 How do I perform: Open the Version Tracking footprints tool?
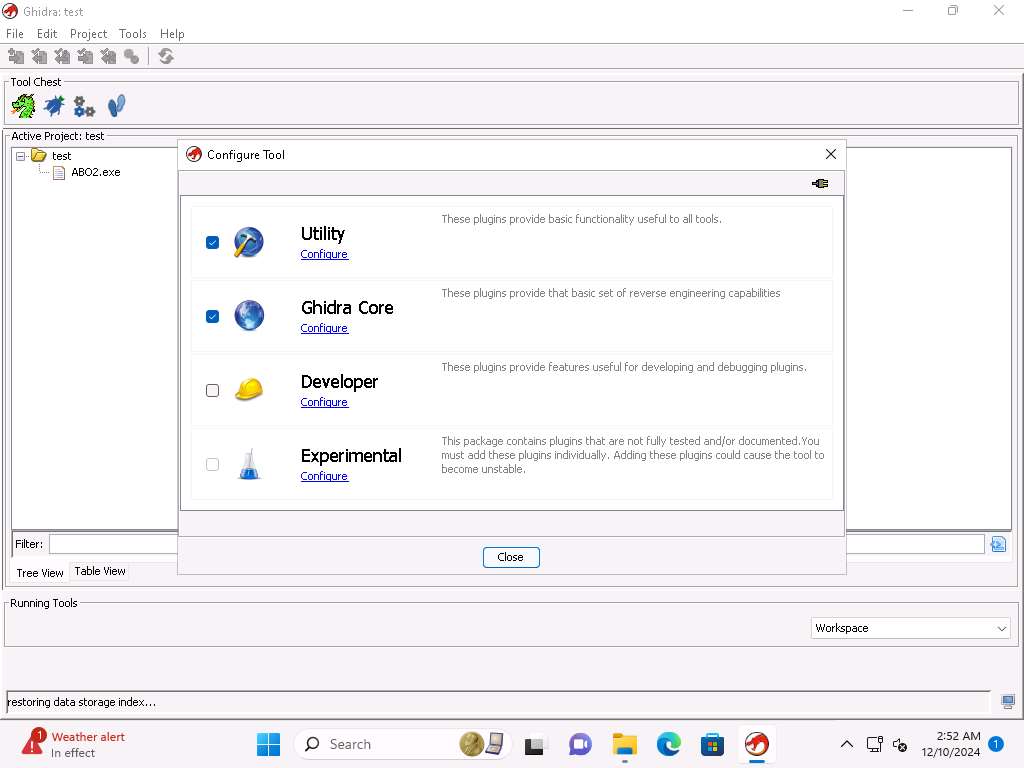click(x=116, y=106)
